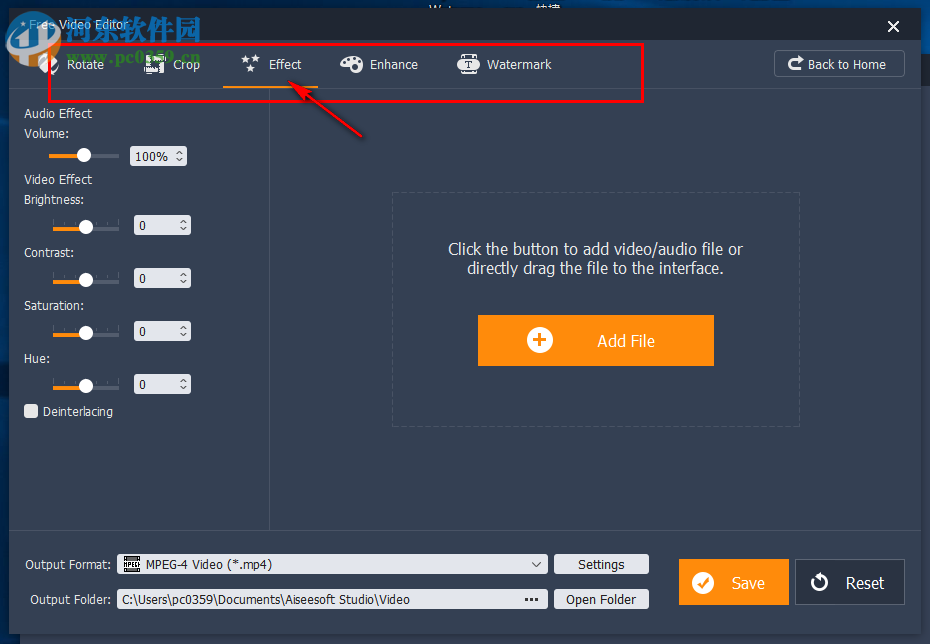Switch to the Crop tab
The height and width of the screenshot is (644, 930).
[172, 64]
